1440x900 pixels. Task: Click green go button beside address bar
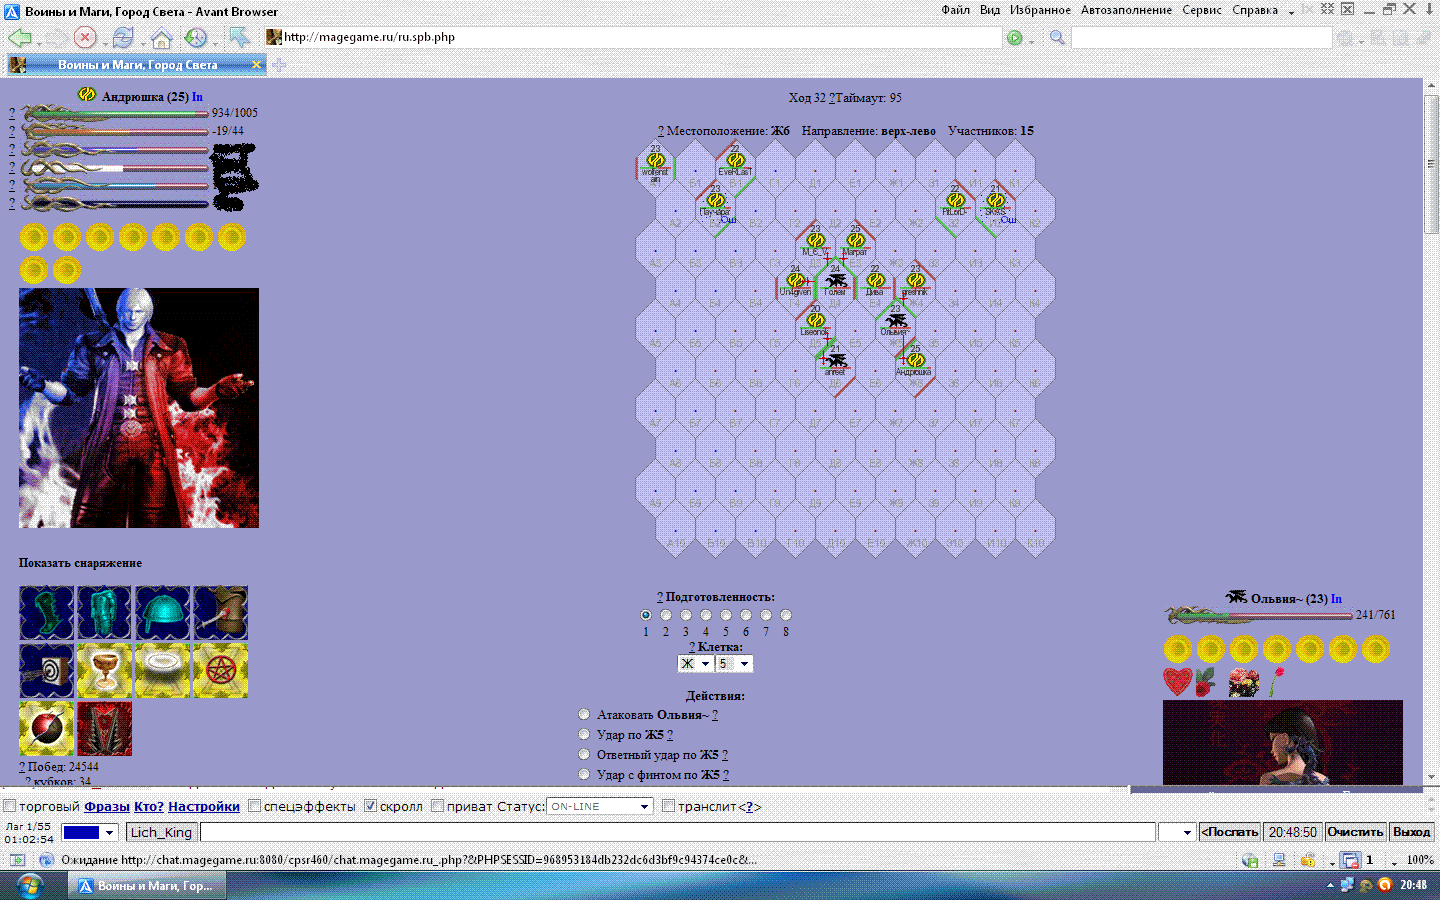coord(1015,38)
